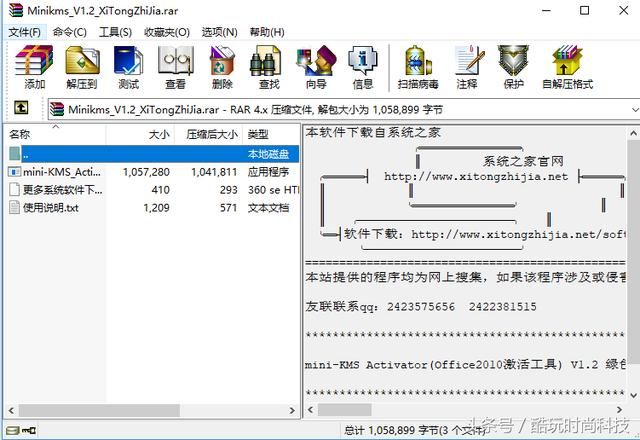Viewport: 640px width, 440px height.
Task: Click the drive and key status icon
Action: coord(21,430)
